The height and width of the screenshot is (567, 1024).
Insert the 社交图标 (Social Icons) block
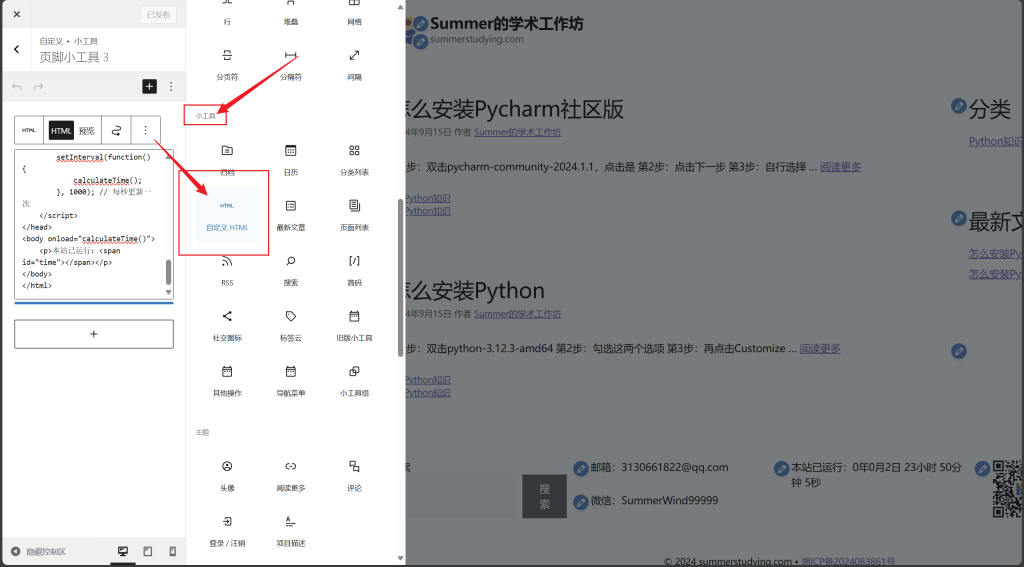tap(227, 325)
